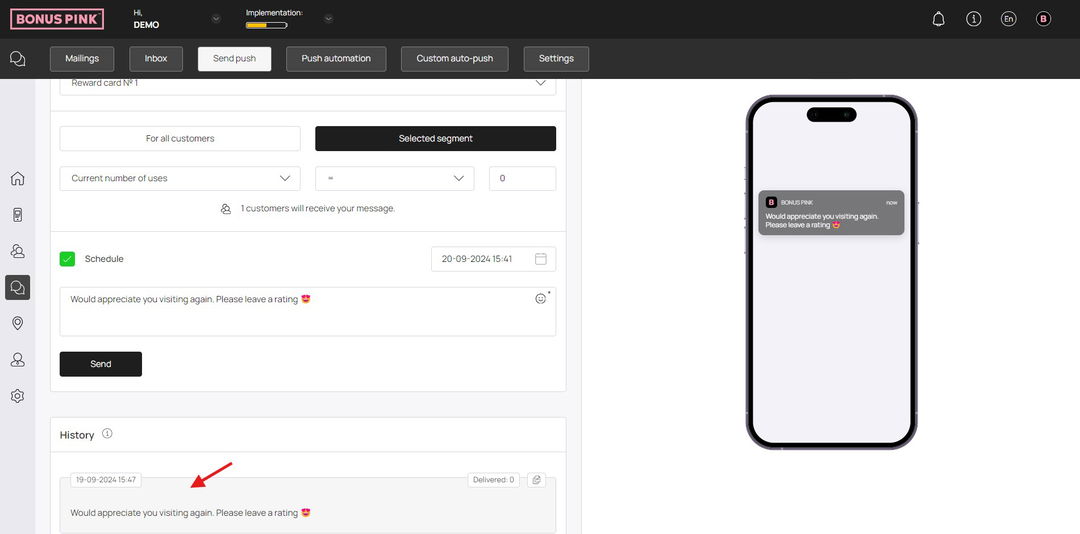
Task: Open the Settings tab
Action: coord(556,59)
